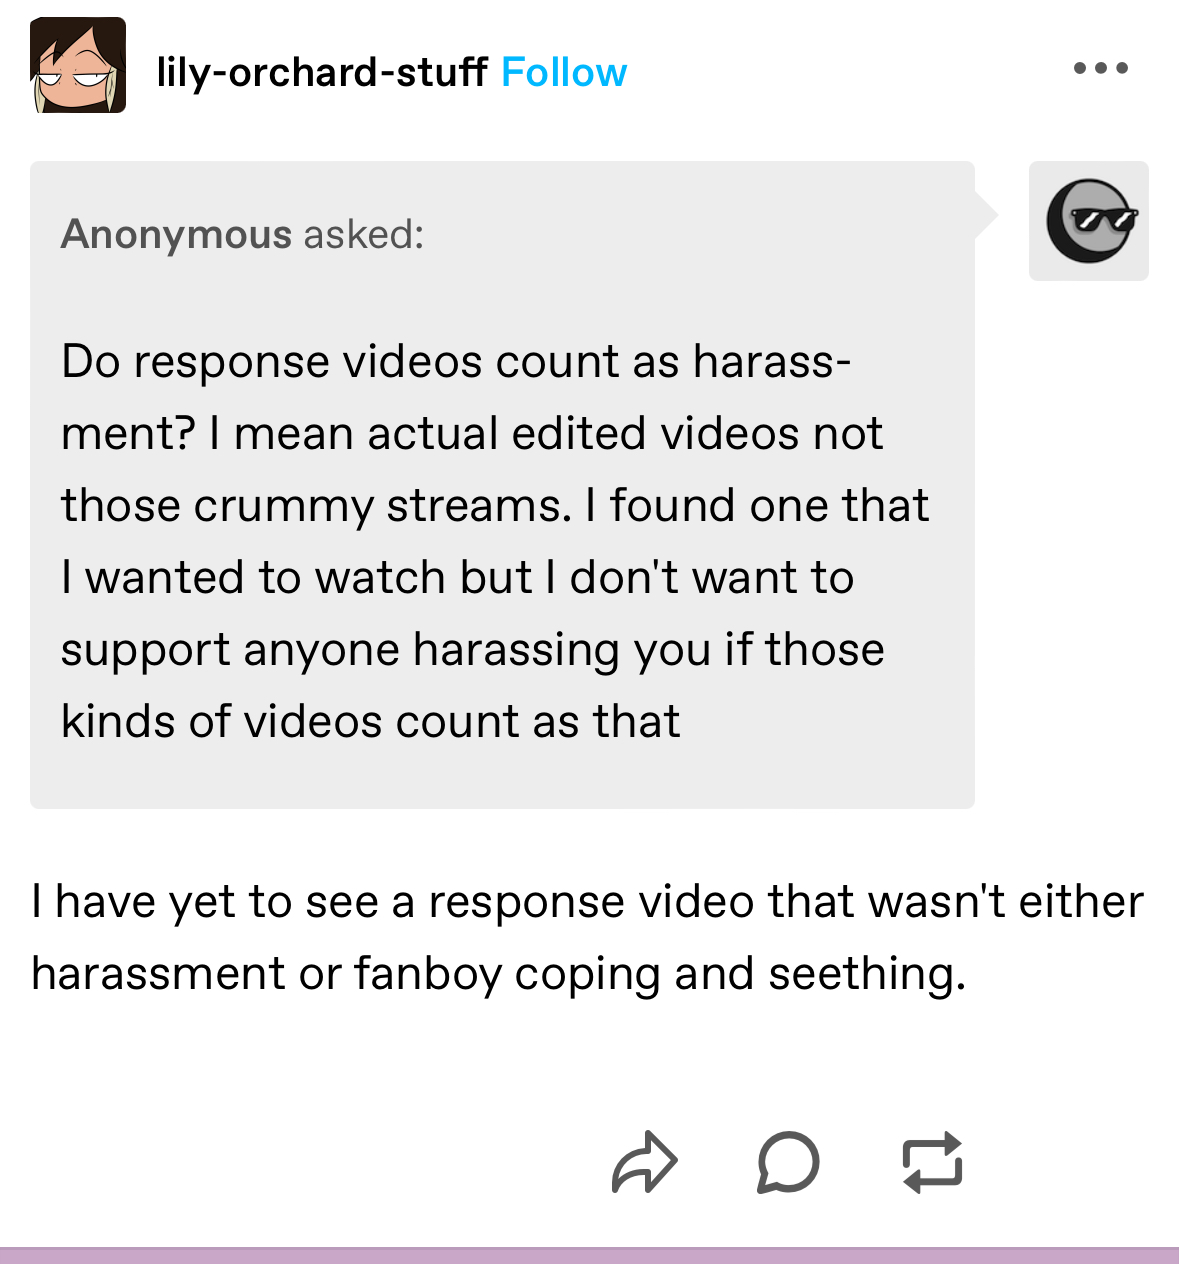Viewport: 1179px width, 1264px height.
Task: Follow the lily-orchard-stuff blog
Action: pyautogui.click(x=564, y=72)
